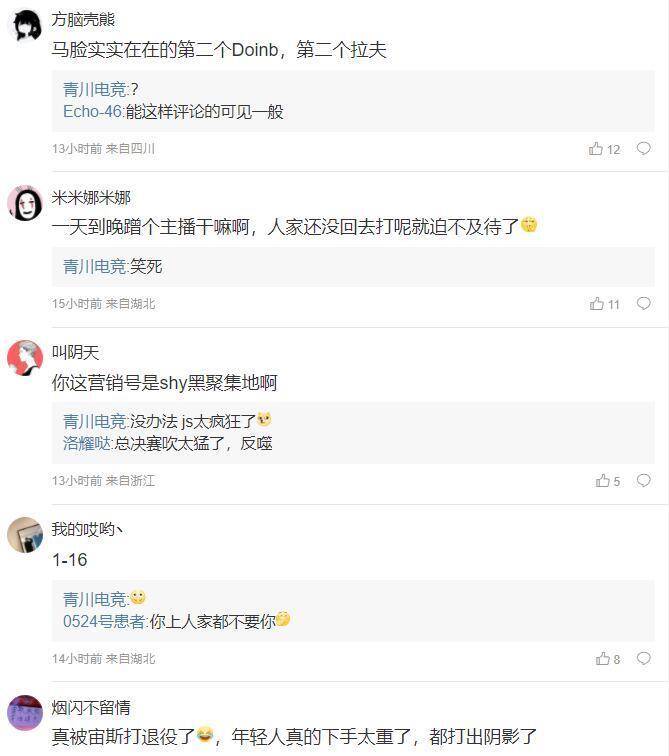The width and height of the screenshot is (669, 756).
Task: Open avatar of 我的哎哟丶
Action: (x=24, y=535)
